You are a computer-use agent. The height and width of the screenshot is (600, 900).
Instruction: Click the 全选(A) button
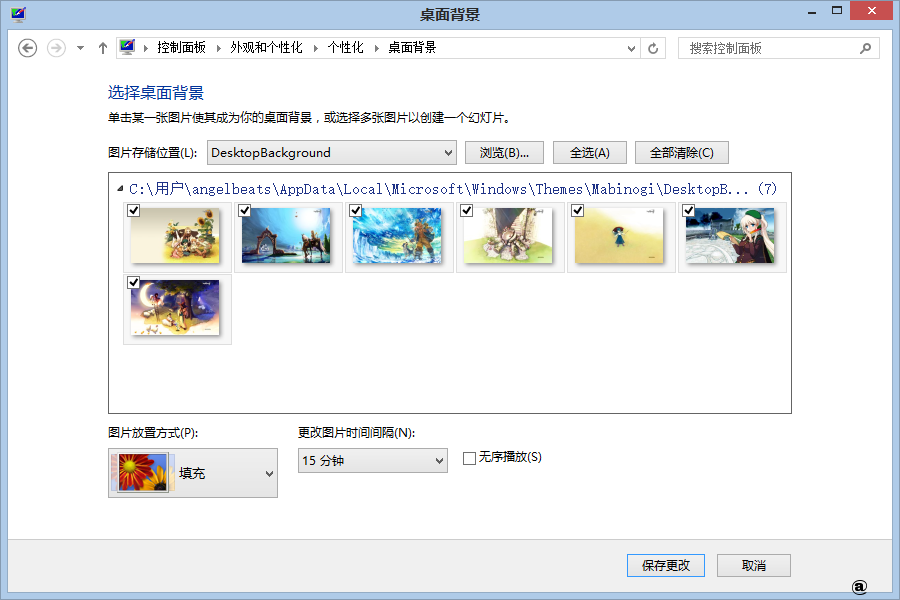(x=589, y=153)
